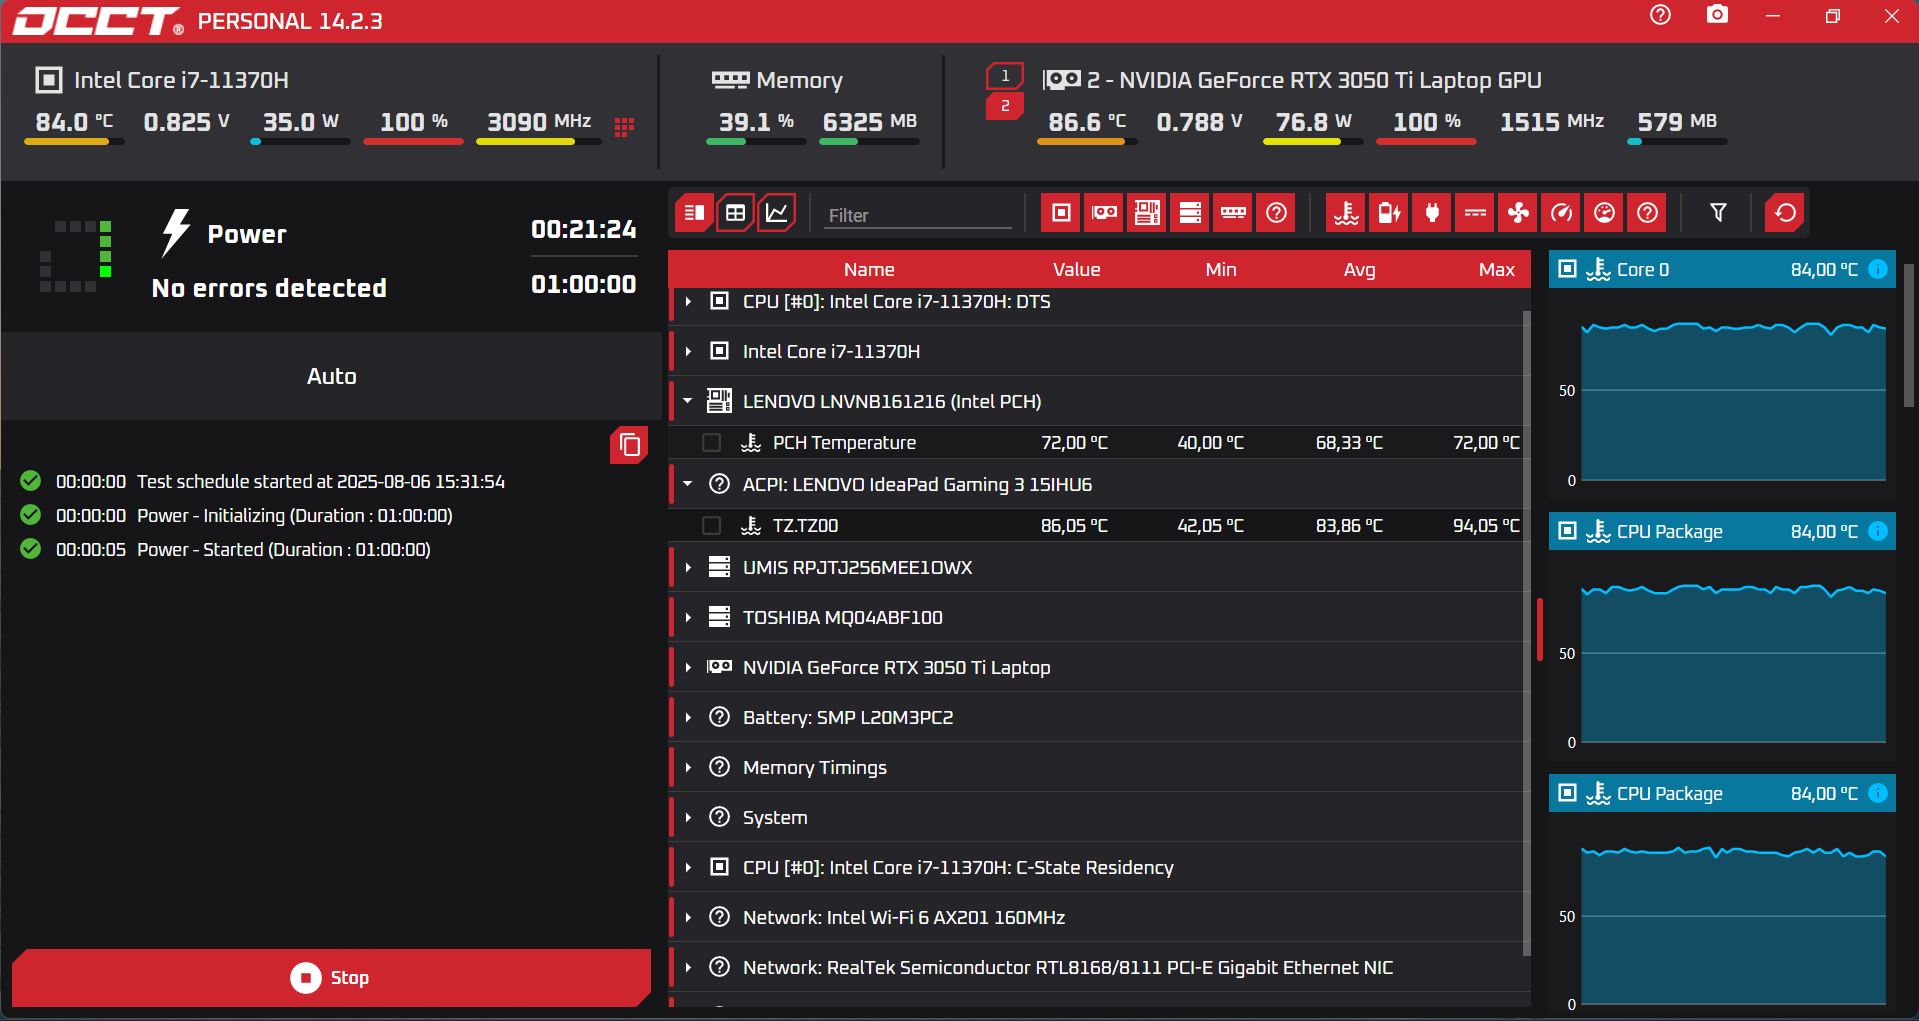Toggle the frequency gauge sensor filter
Screen dimensions: 1919x1021
[x=1561, y=213]
